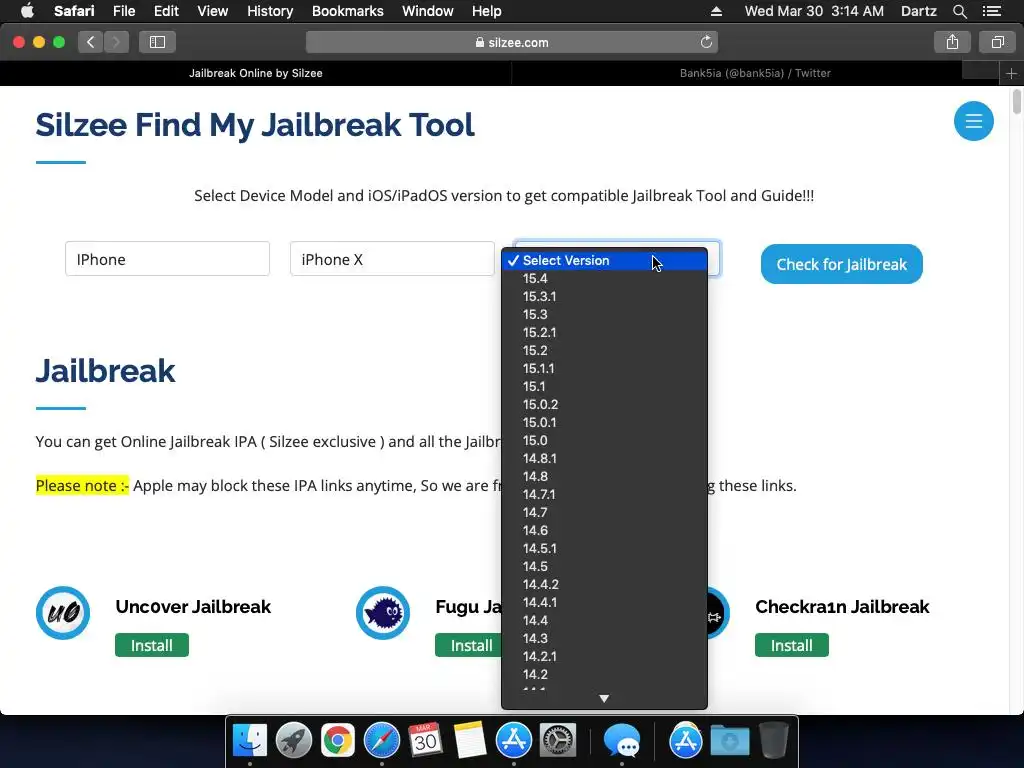The height and width of the screenshot is (768, 1024).
Task: Open the Bookmarks menu
Action: click(x=347, y=11)
